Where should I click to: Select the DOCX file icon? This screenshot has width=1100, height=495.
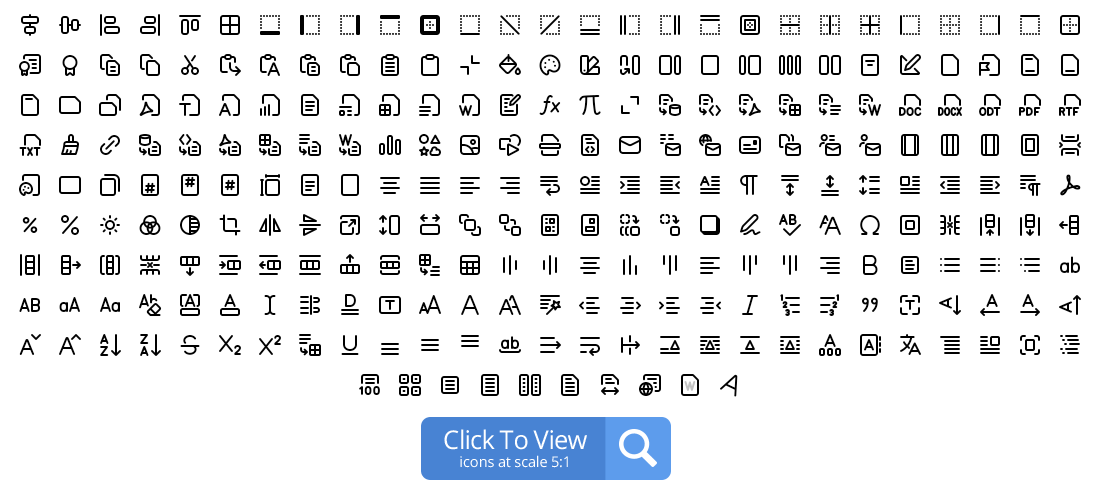tap(949, 106)
